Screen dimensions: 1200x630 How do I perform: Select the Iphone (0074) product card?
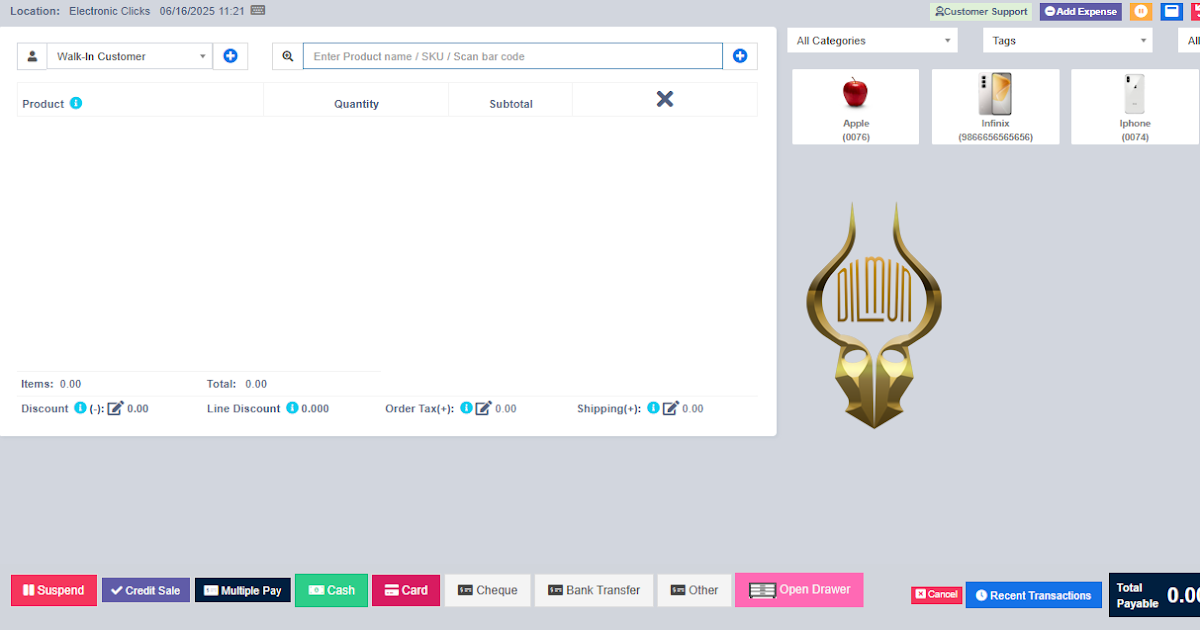click(1135, 107)
